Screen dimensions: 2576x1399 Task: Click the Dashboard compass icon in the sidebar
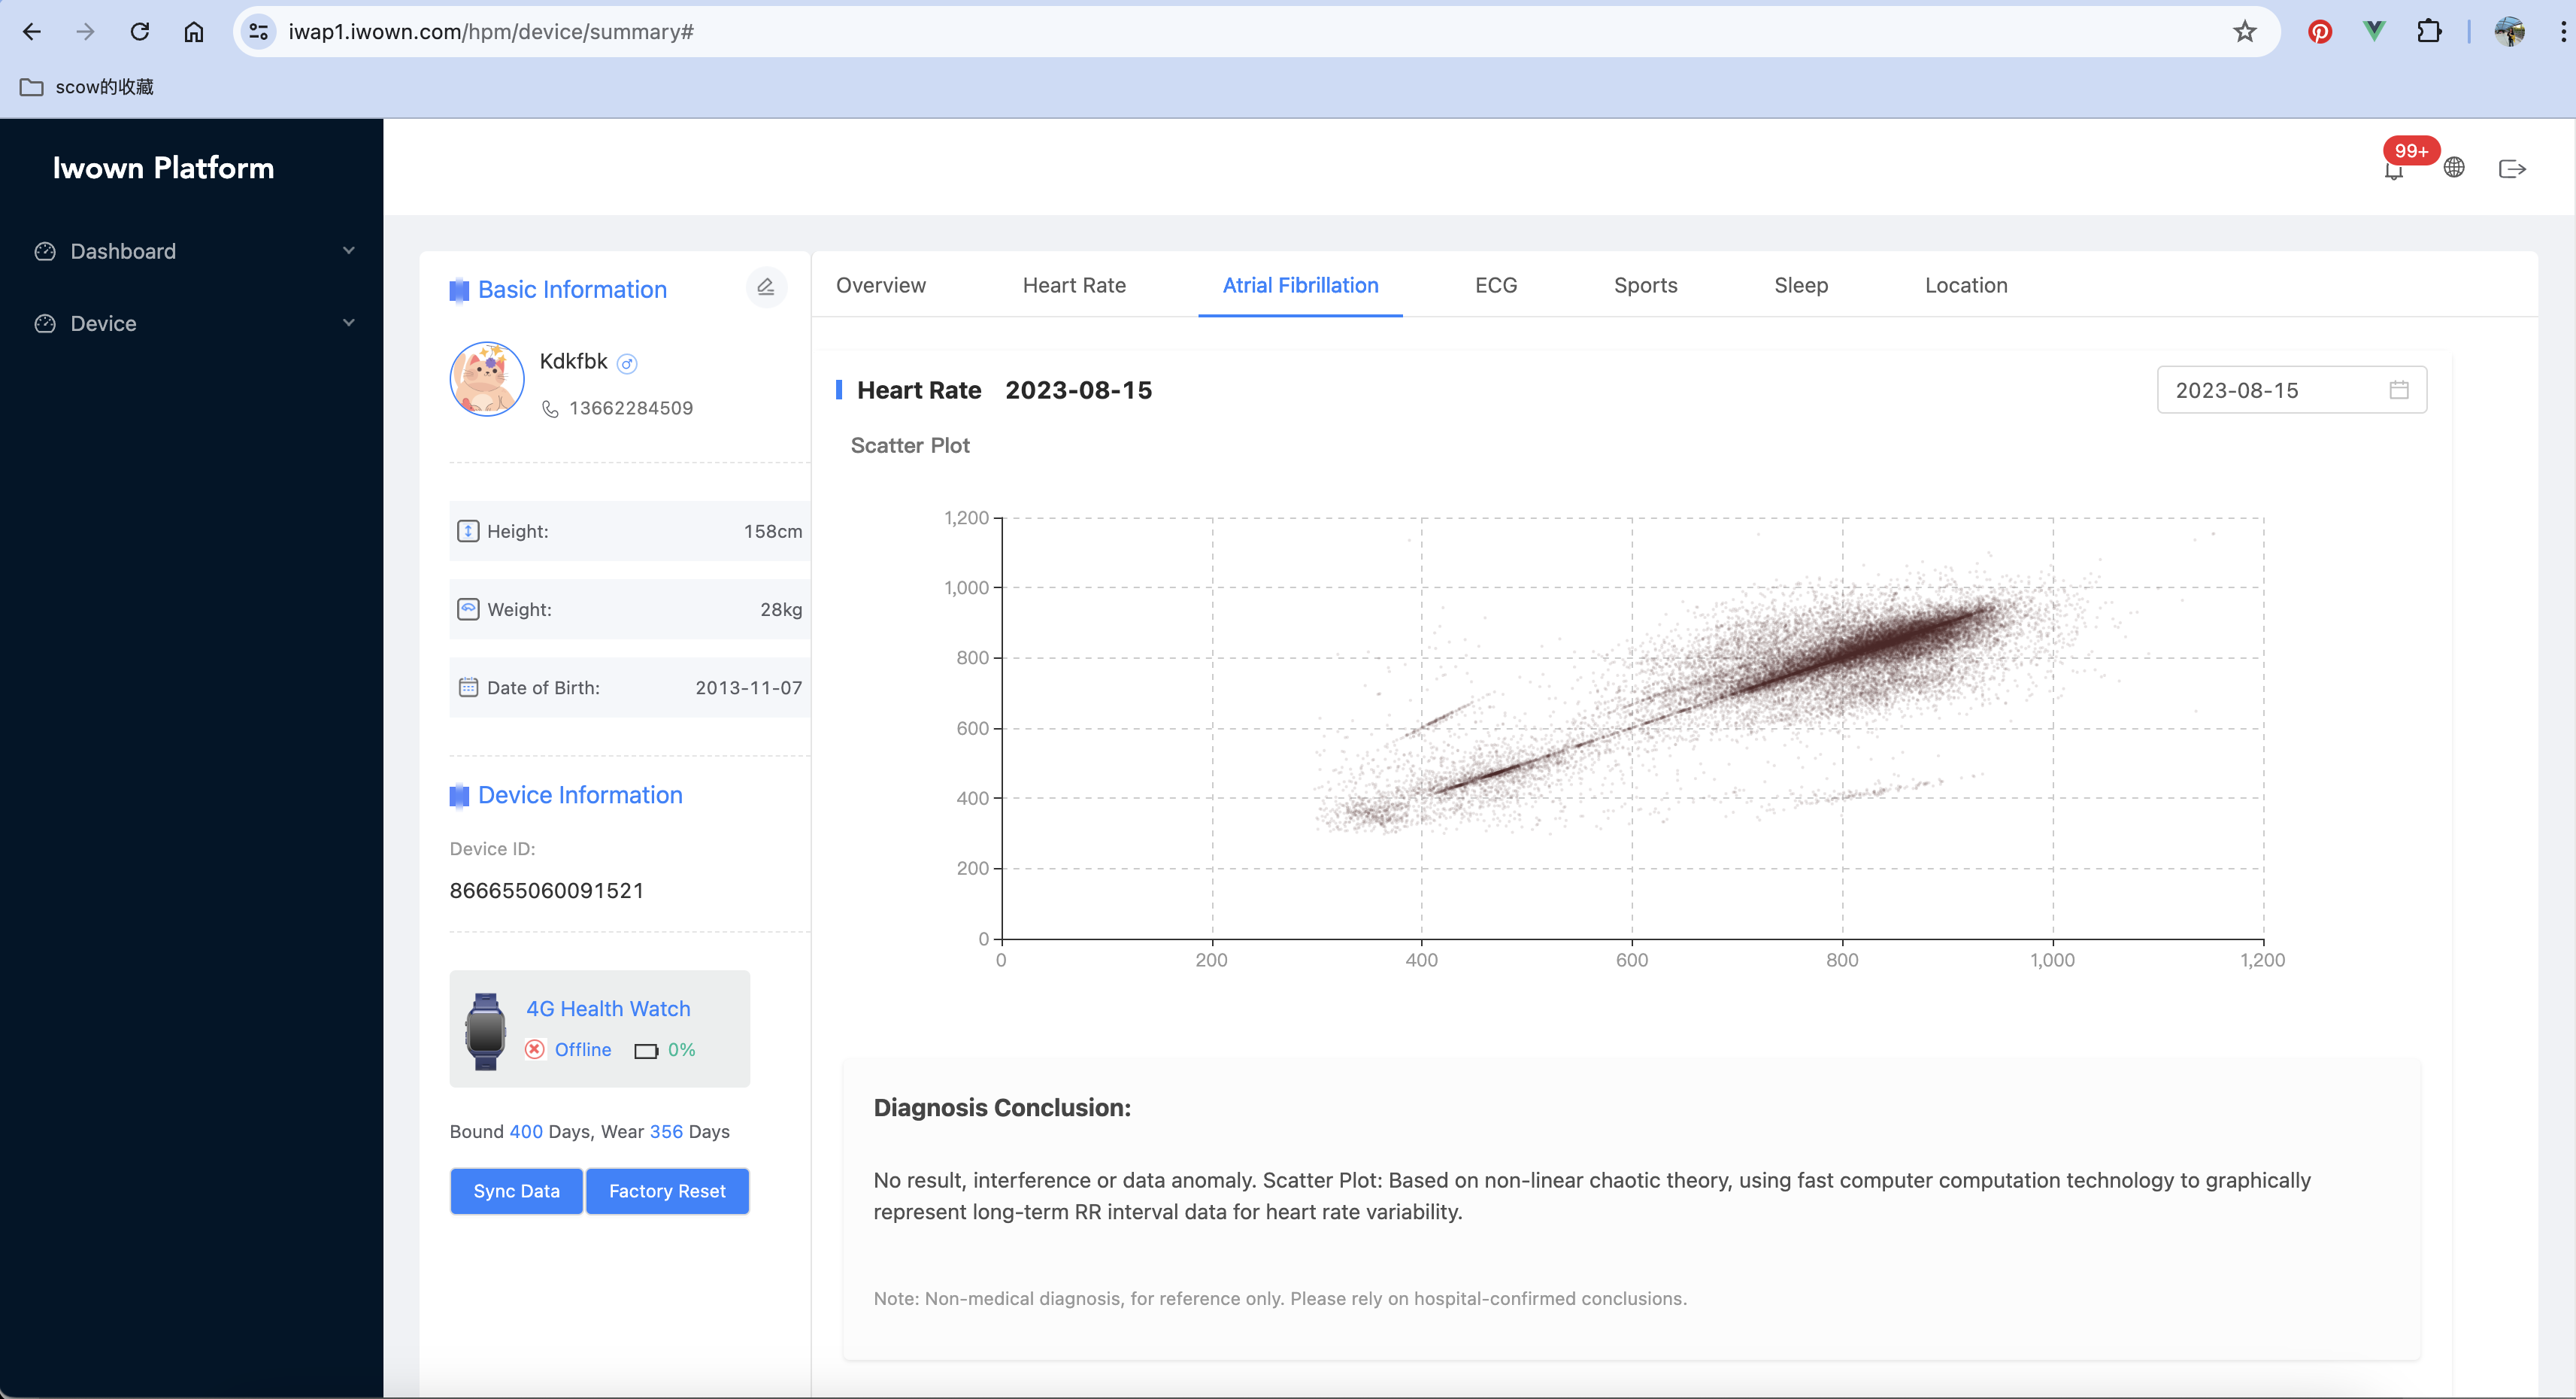click(x=44, y=251)
